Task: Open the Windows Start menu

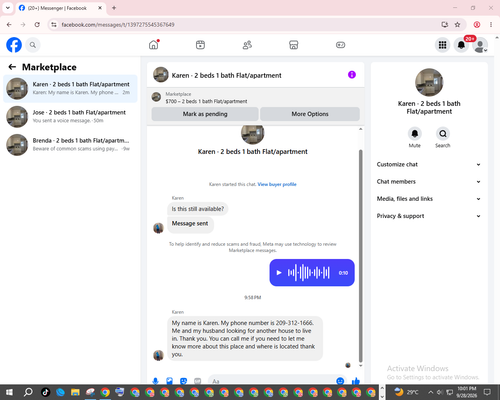Action: tap(9, 392)
